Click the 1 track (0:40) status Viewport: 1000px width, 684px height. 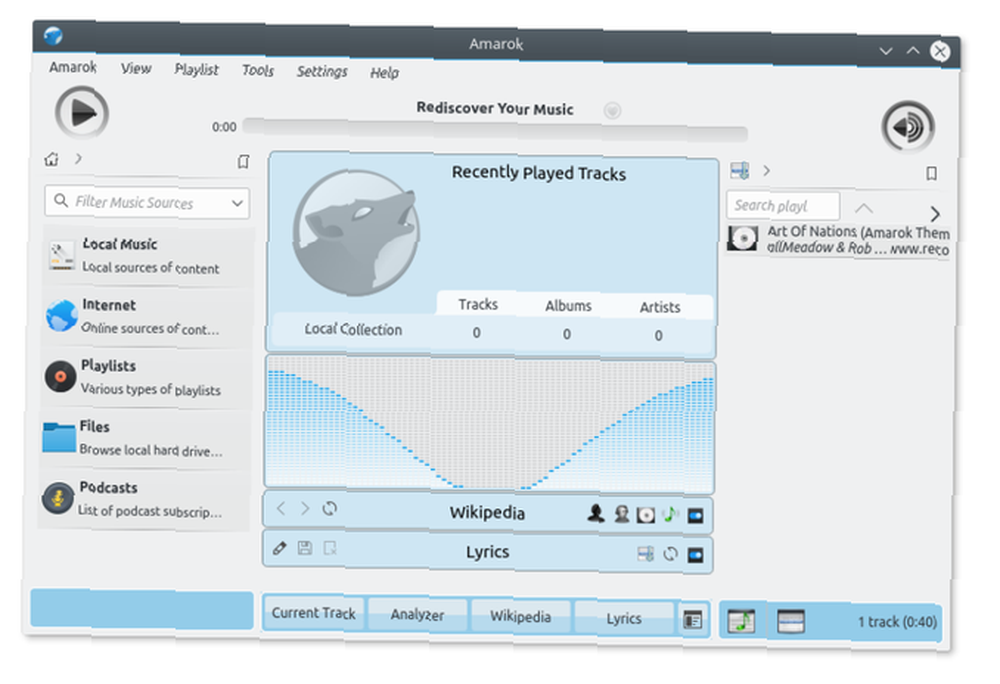tap(897, 622)
